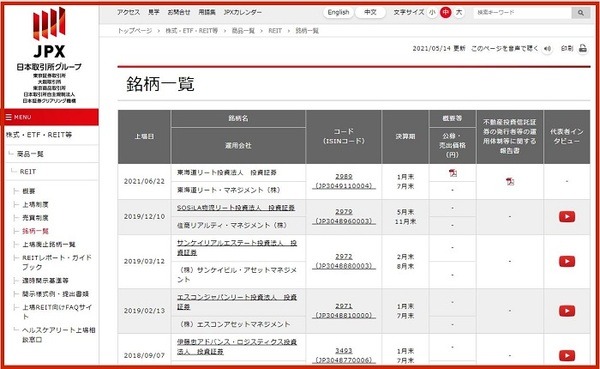Open お問合せ in top navigation
Image resolution: width=600 pixels, height=369 pixels.
pyautogui.click(x=179, y=12)
